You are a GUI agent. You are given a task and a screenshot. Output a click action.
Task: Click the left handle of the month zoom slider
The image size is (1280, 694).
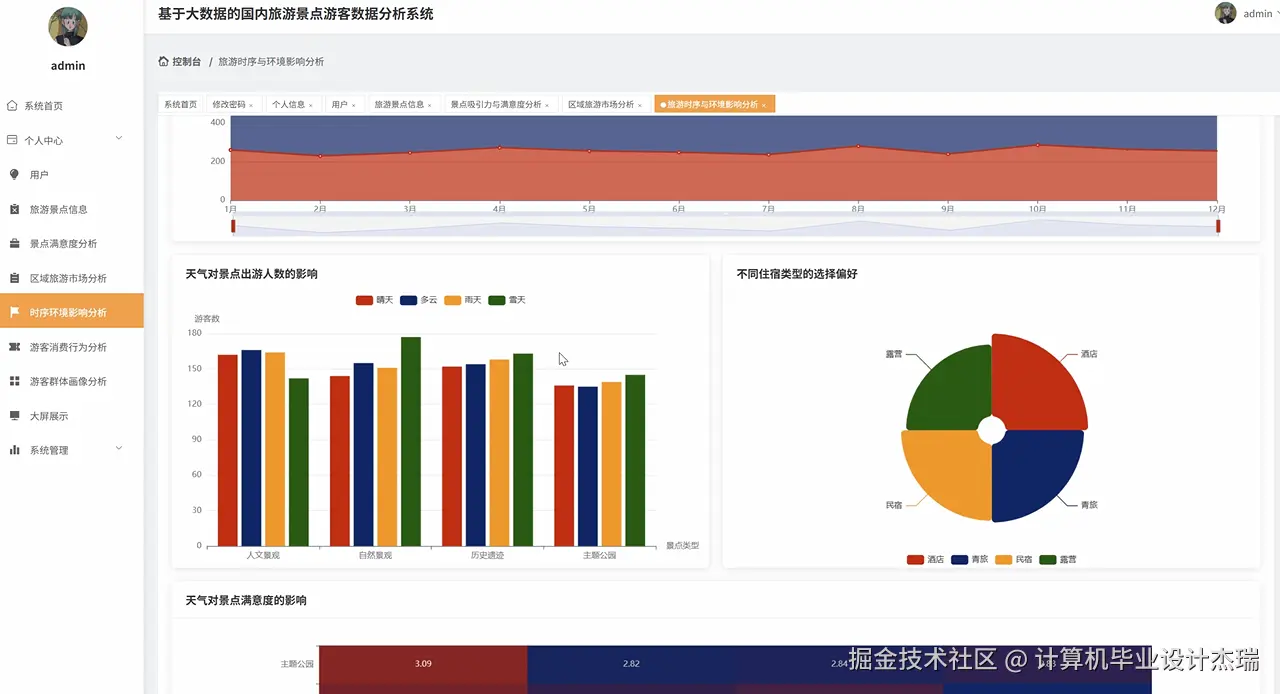point(233,226)
